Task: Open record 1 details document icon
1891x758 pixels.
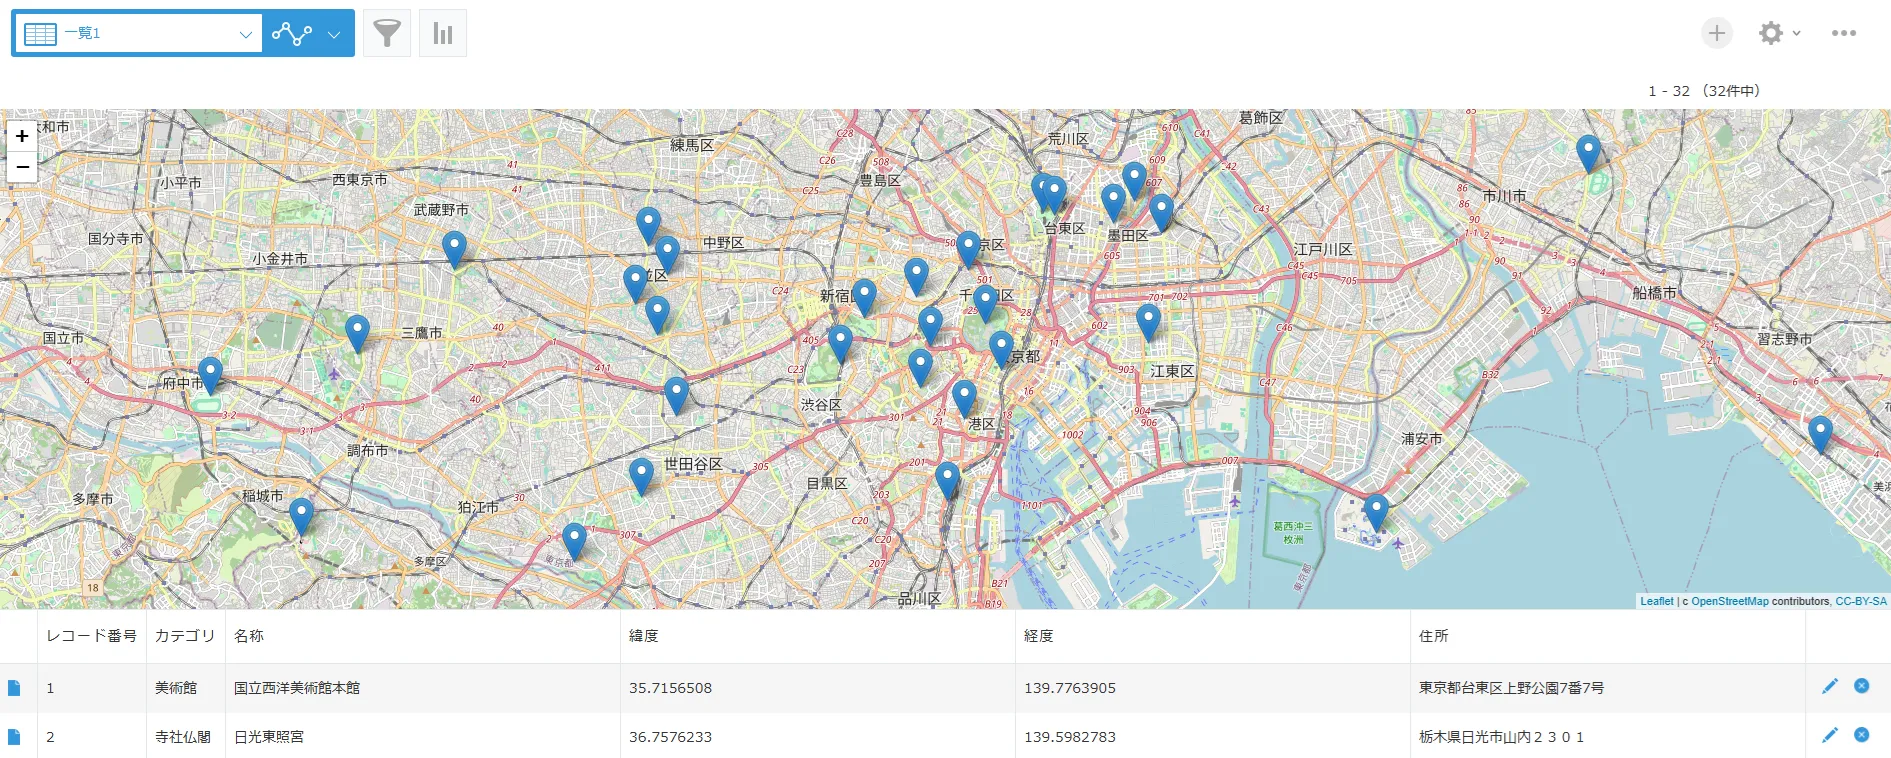Action: (x=14, y=688)
